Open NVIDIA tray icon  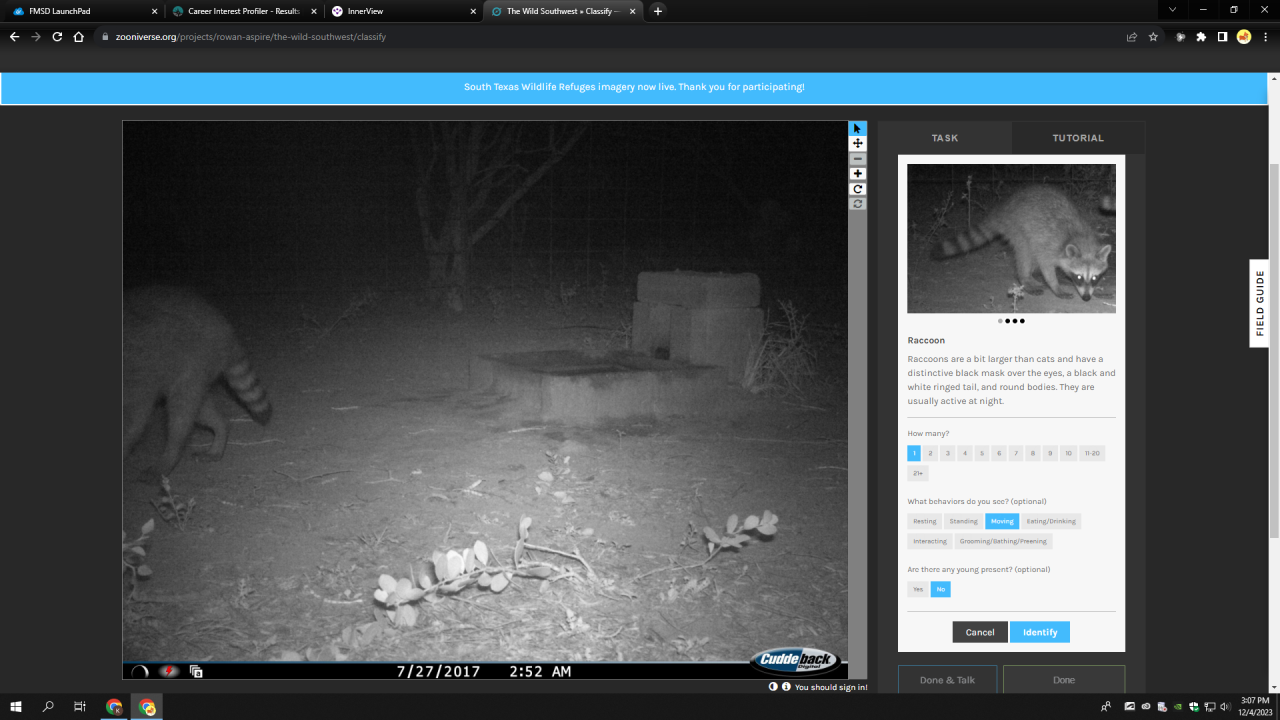click(1178, 707)
